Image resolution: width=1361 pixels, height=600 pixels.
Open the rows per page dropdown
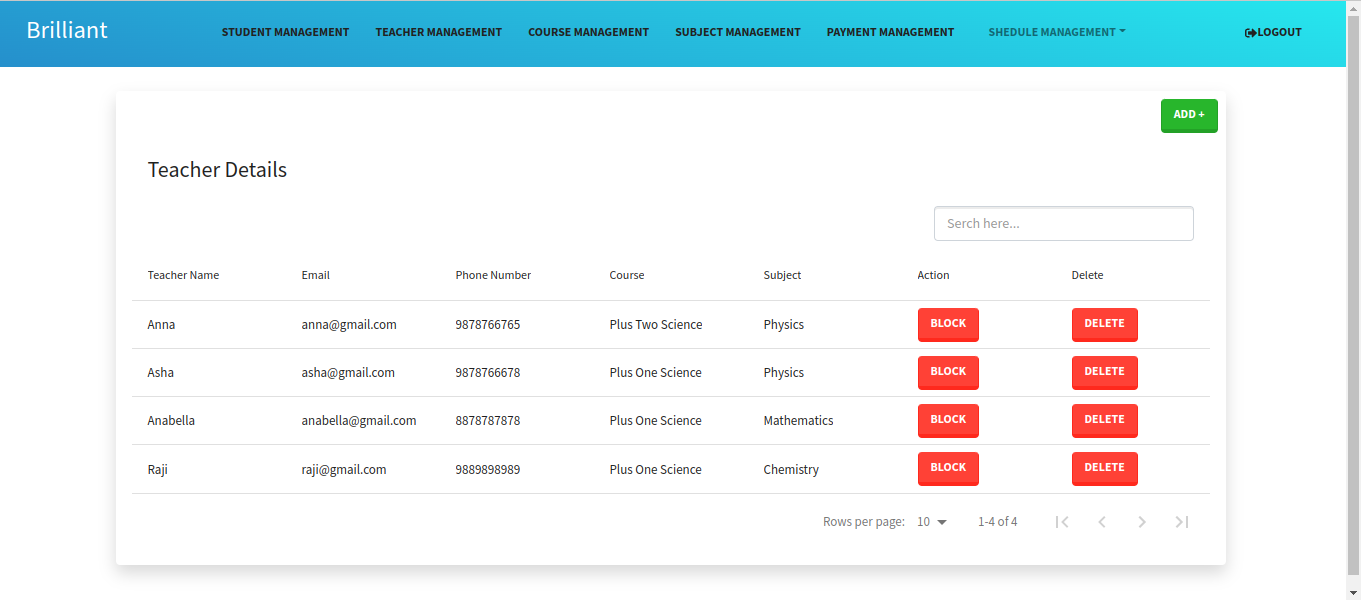pyautogui.click(x=932, y=522)
